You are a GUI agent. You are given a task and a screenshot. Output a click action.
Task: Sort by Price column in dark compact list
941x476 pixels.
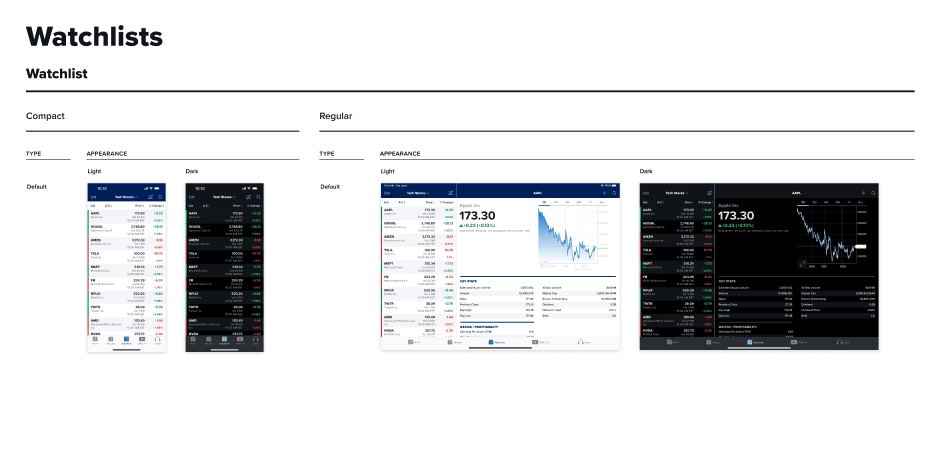pyautogui.click(x=235, y=205)
